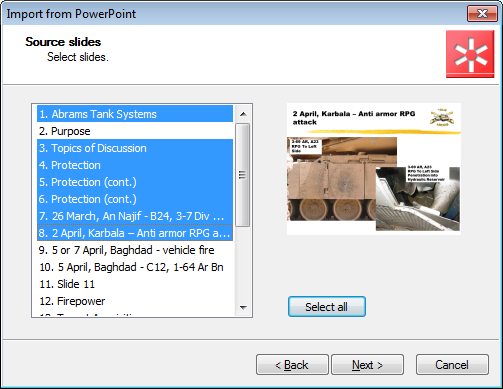The image size is (503, 389).
Task: Choose slide 9 Baghdad vehicle fire
Action: tap(135, 250)
